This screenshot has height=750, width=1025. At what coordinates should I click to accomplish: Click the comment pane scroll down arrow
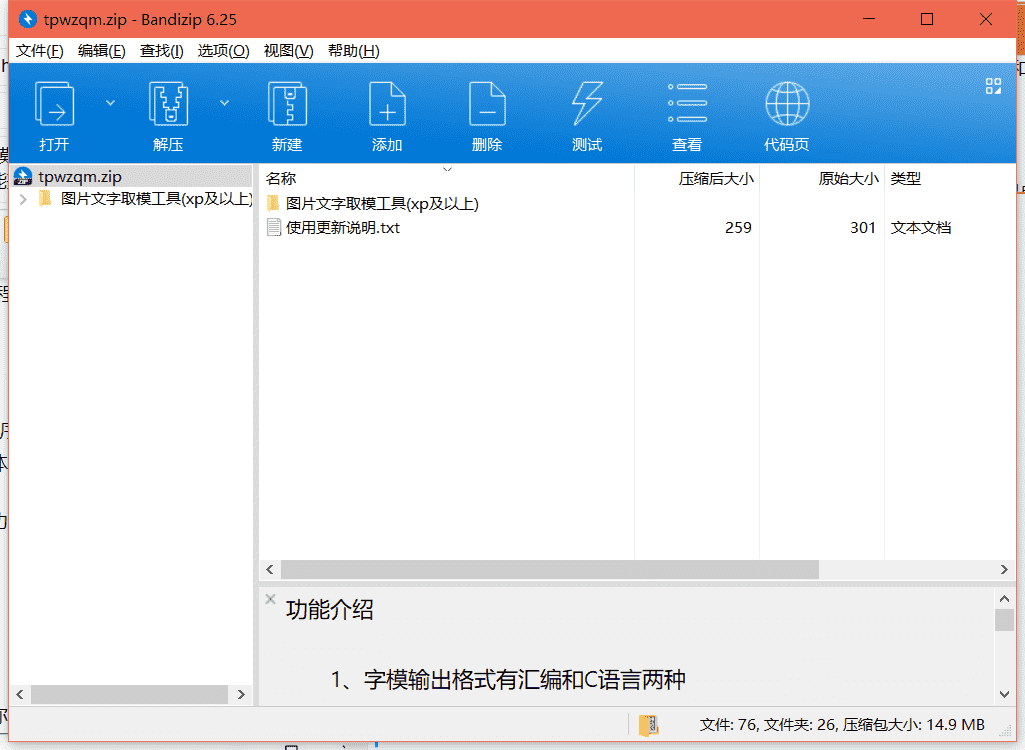point(1005,694)
